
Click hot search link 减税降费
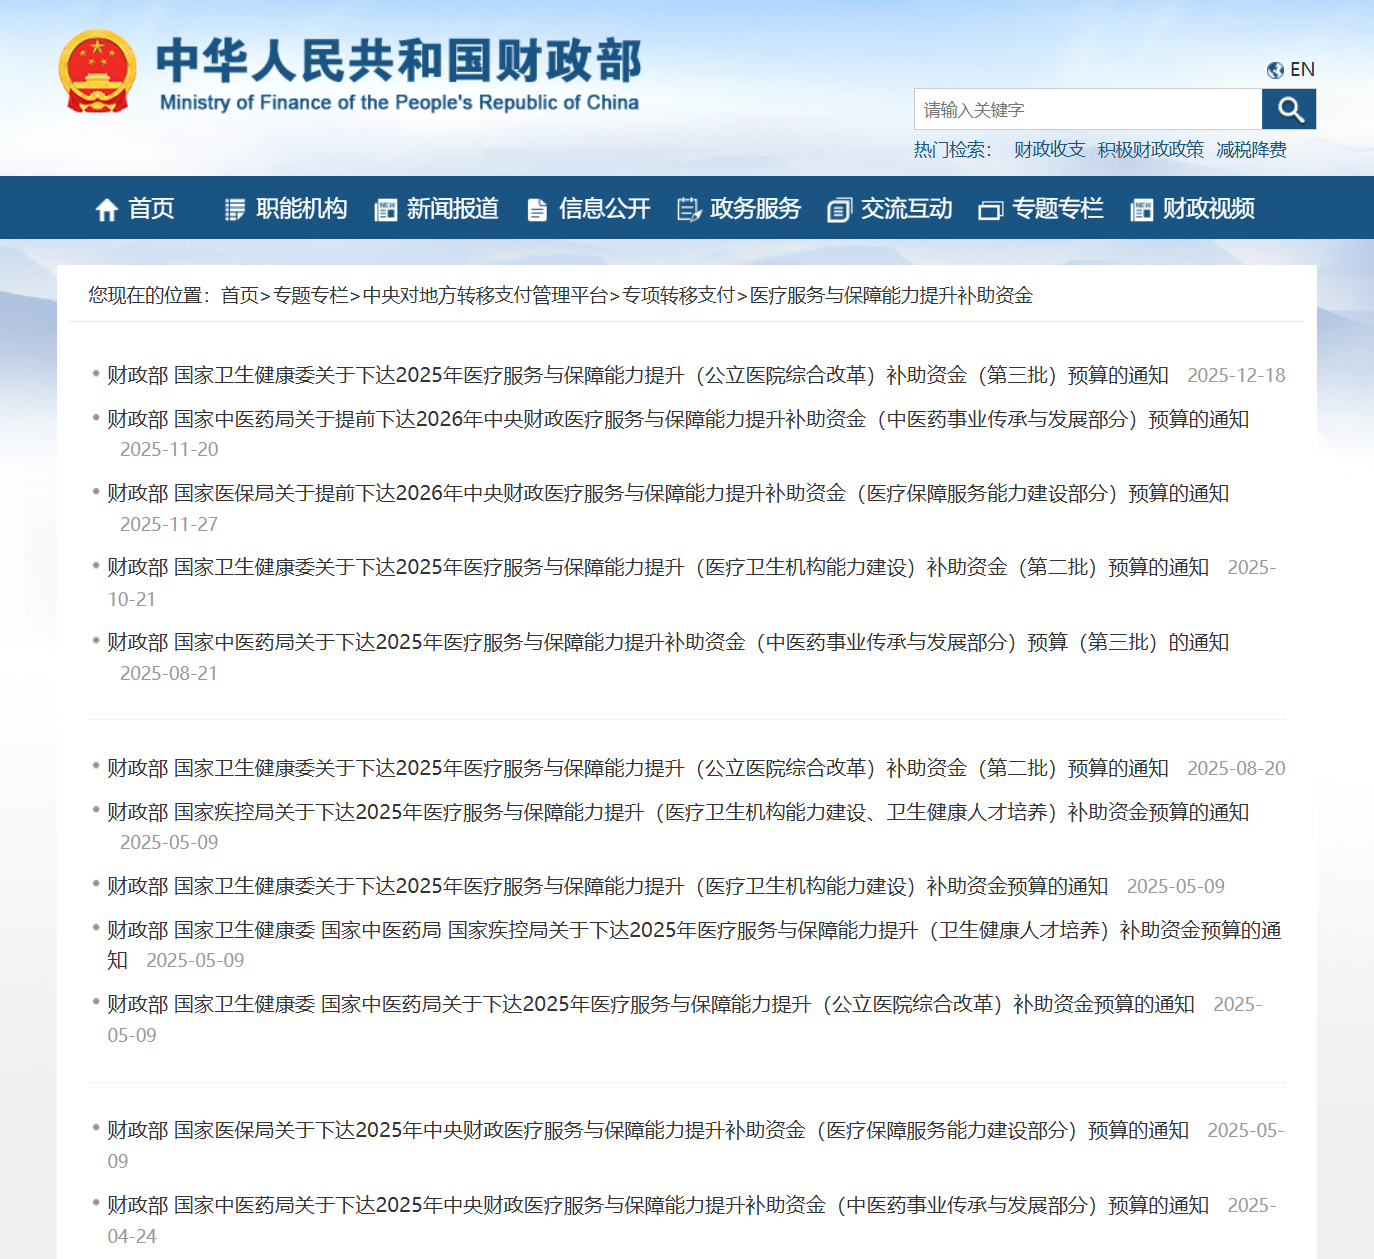1251,149
